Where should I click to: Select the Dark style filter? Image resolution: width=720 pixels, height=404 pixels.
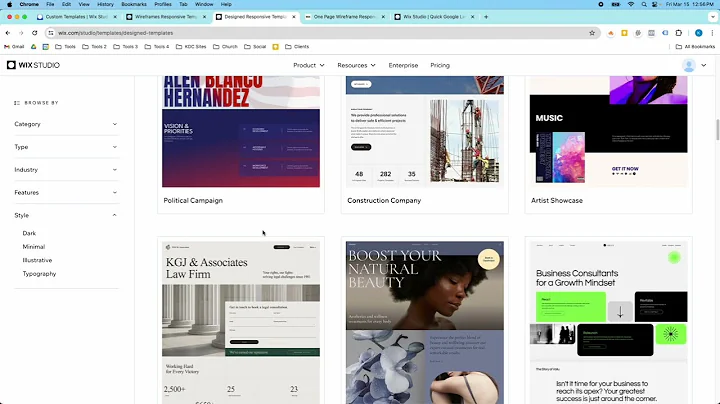coord(29,233)
